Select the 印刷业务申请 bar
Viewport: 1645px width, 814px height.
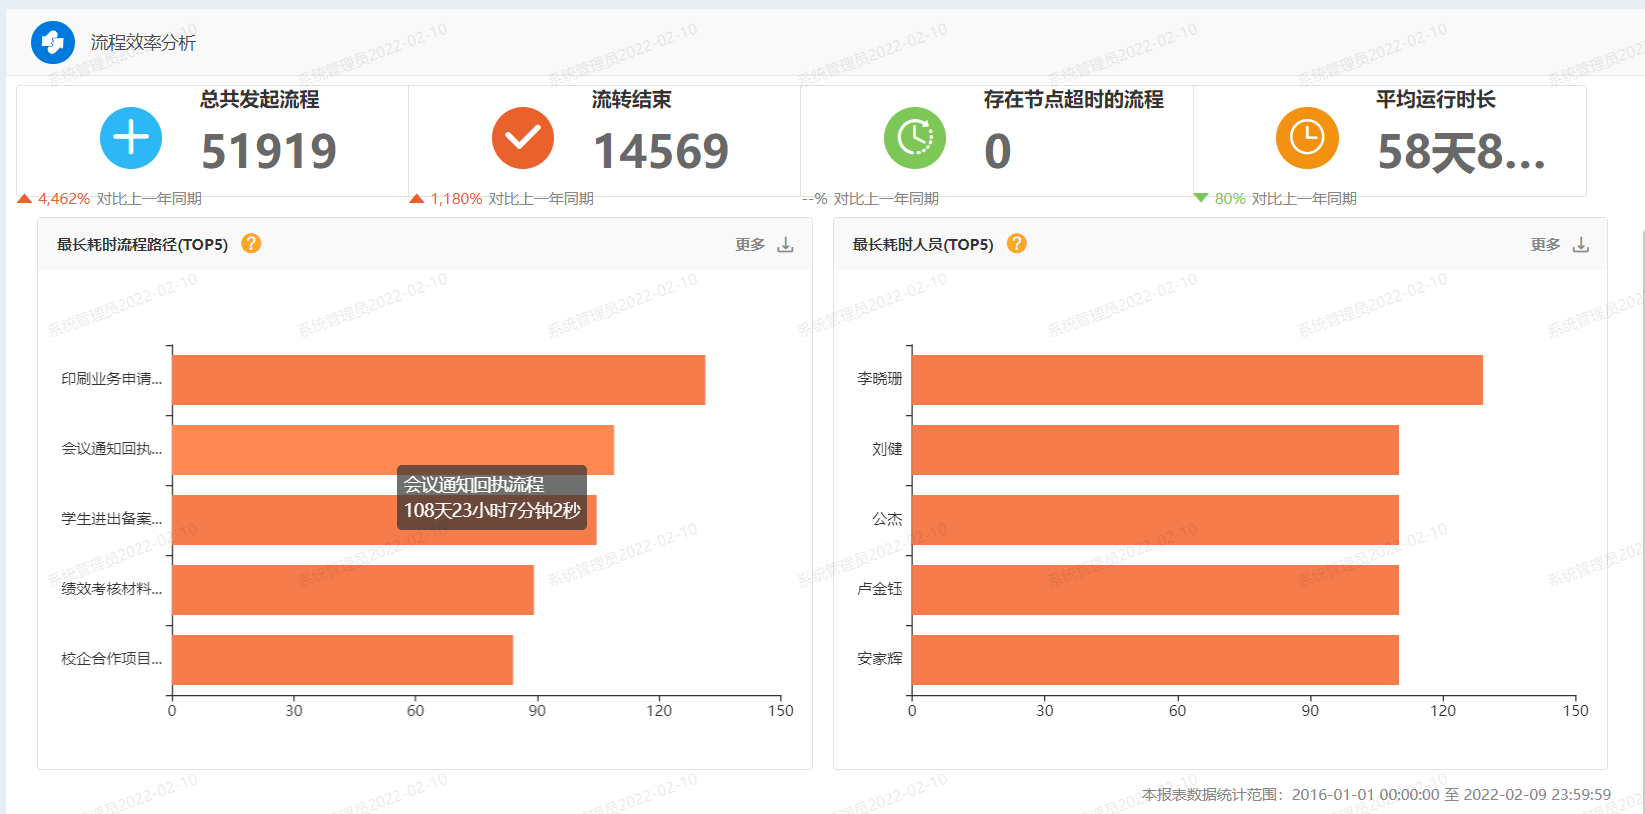(x=439, y=380)
